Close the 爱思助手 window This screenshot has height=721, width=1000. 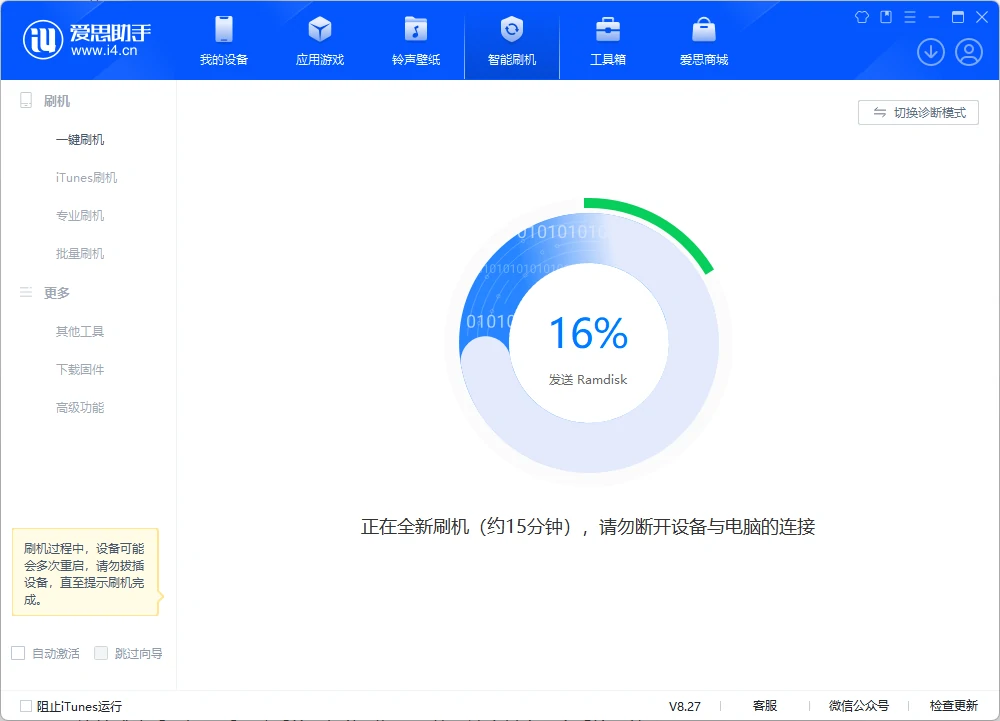click(982, 17)
